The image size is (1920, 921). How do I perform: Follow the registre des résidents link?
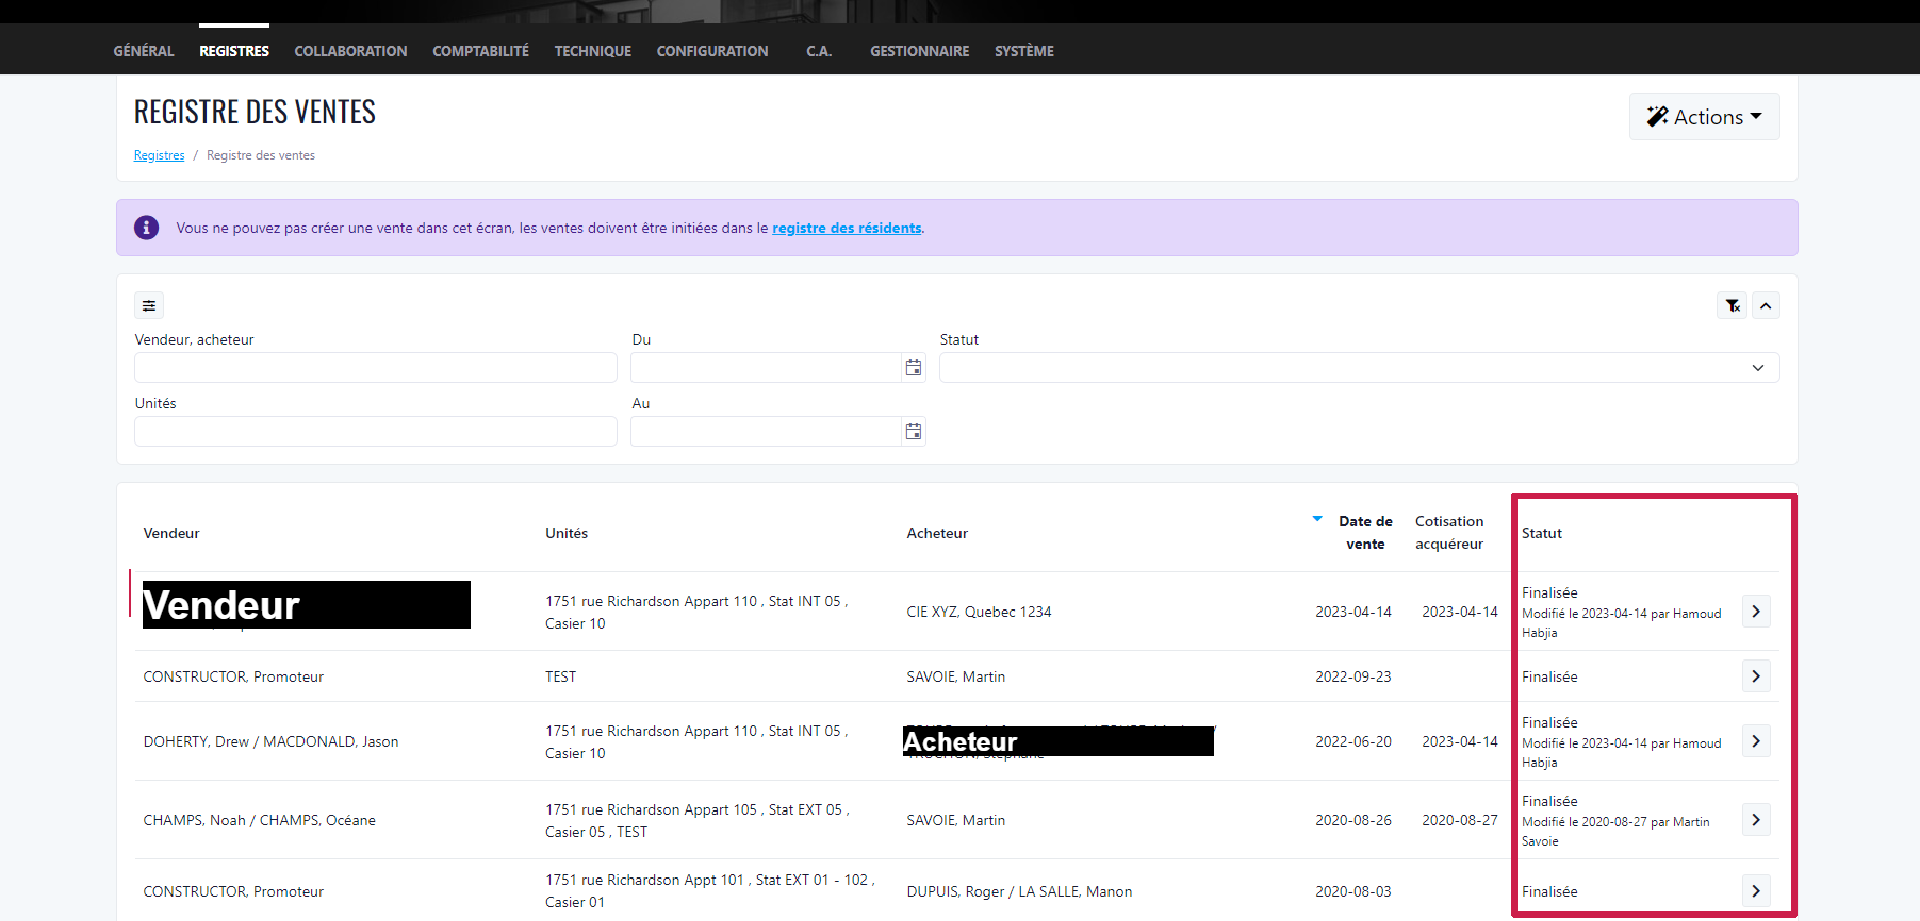[846, 228]
